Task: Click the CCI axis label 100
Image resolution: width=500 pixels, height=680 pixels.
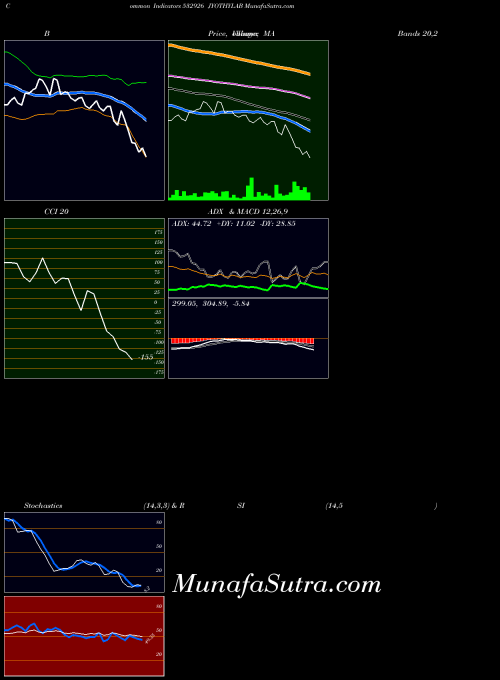Action: 159,262
